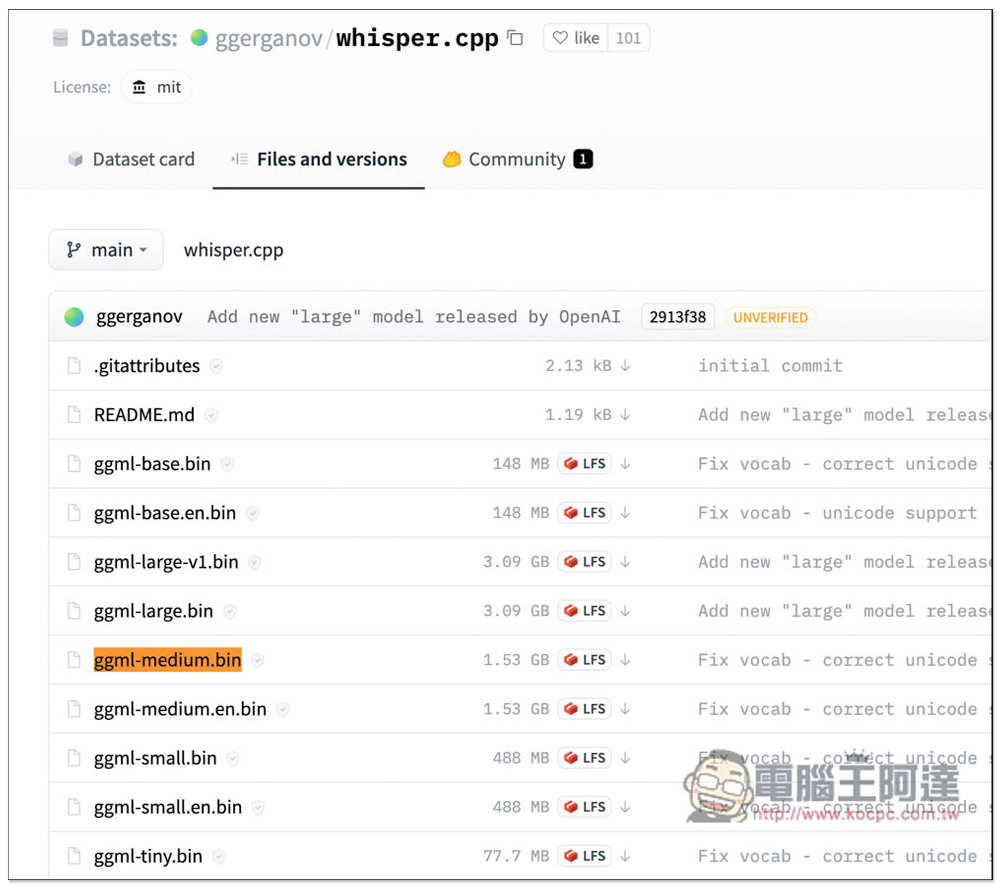
Task: Open the ggml-small.bin file
Action: pos(155,758)
